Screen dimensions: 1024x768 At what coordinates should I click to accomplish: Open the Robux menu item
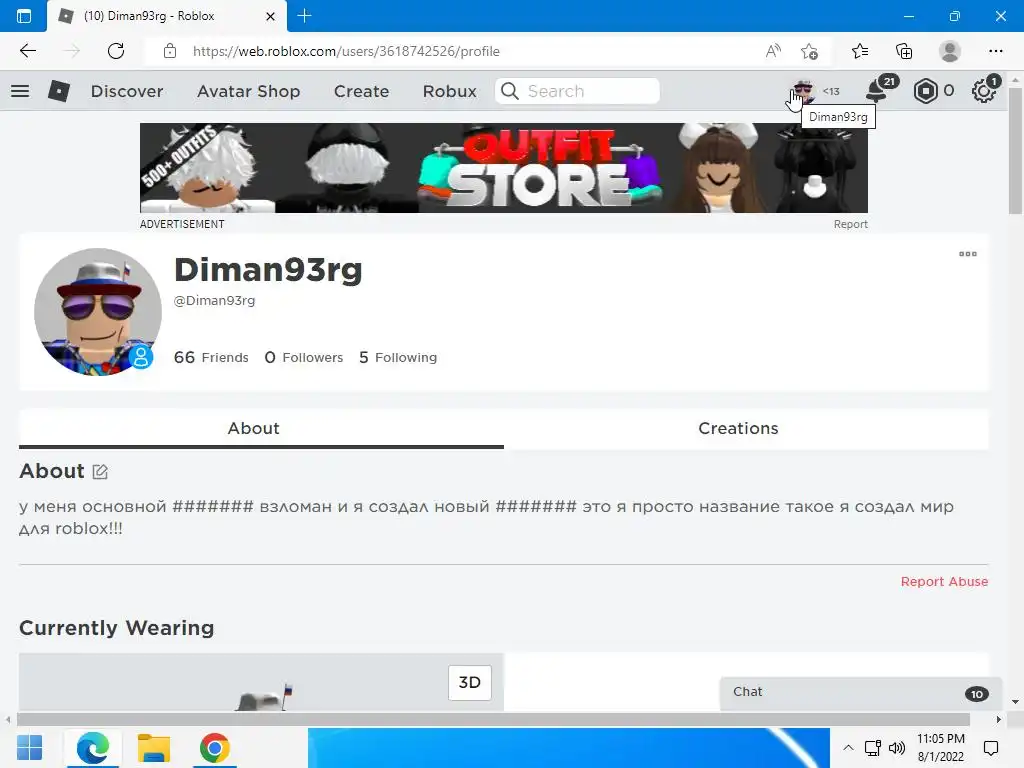coord(449,91)
